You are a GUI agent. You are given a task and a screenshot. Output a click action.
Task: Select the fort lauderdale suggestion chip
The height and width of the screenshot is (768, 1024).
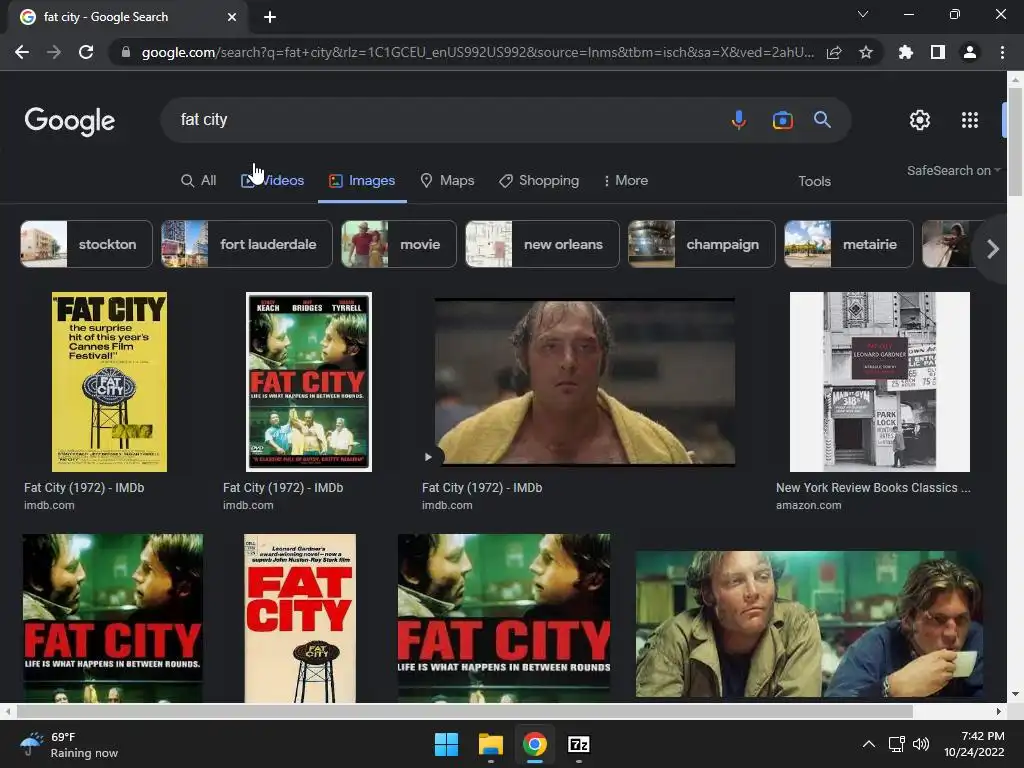(247, 244)
